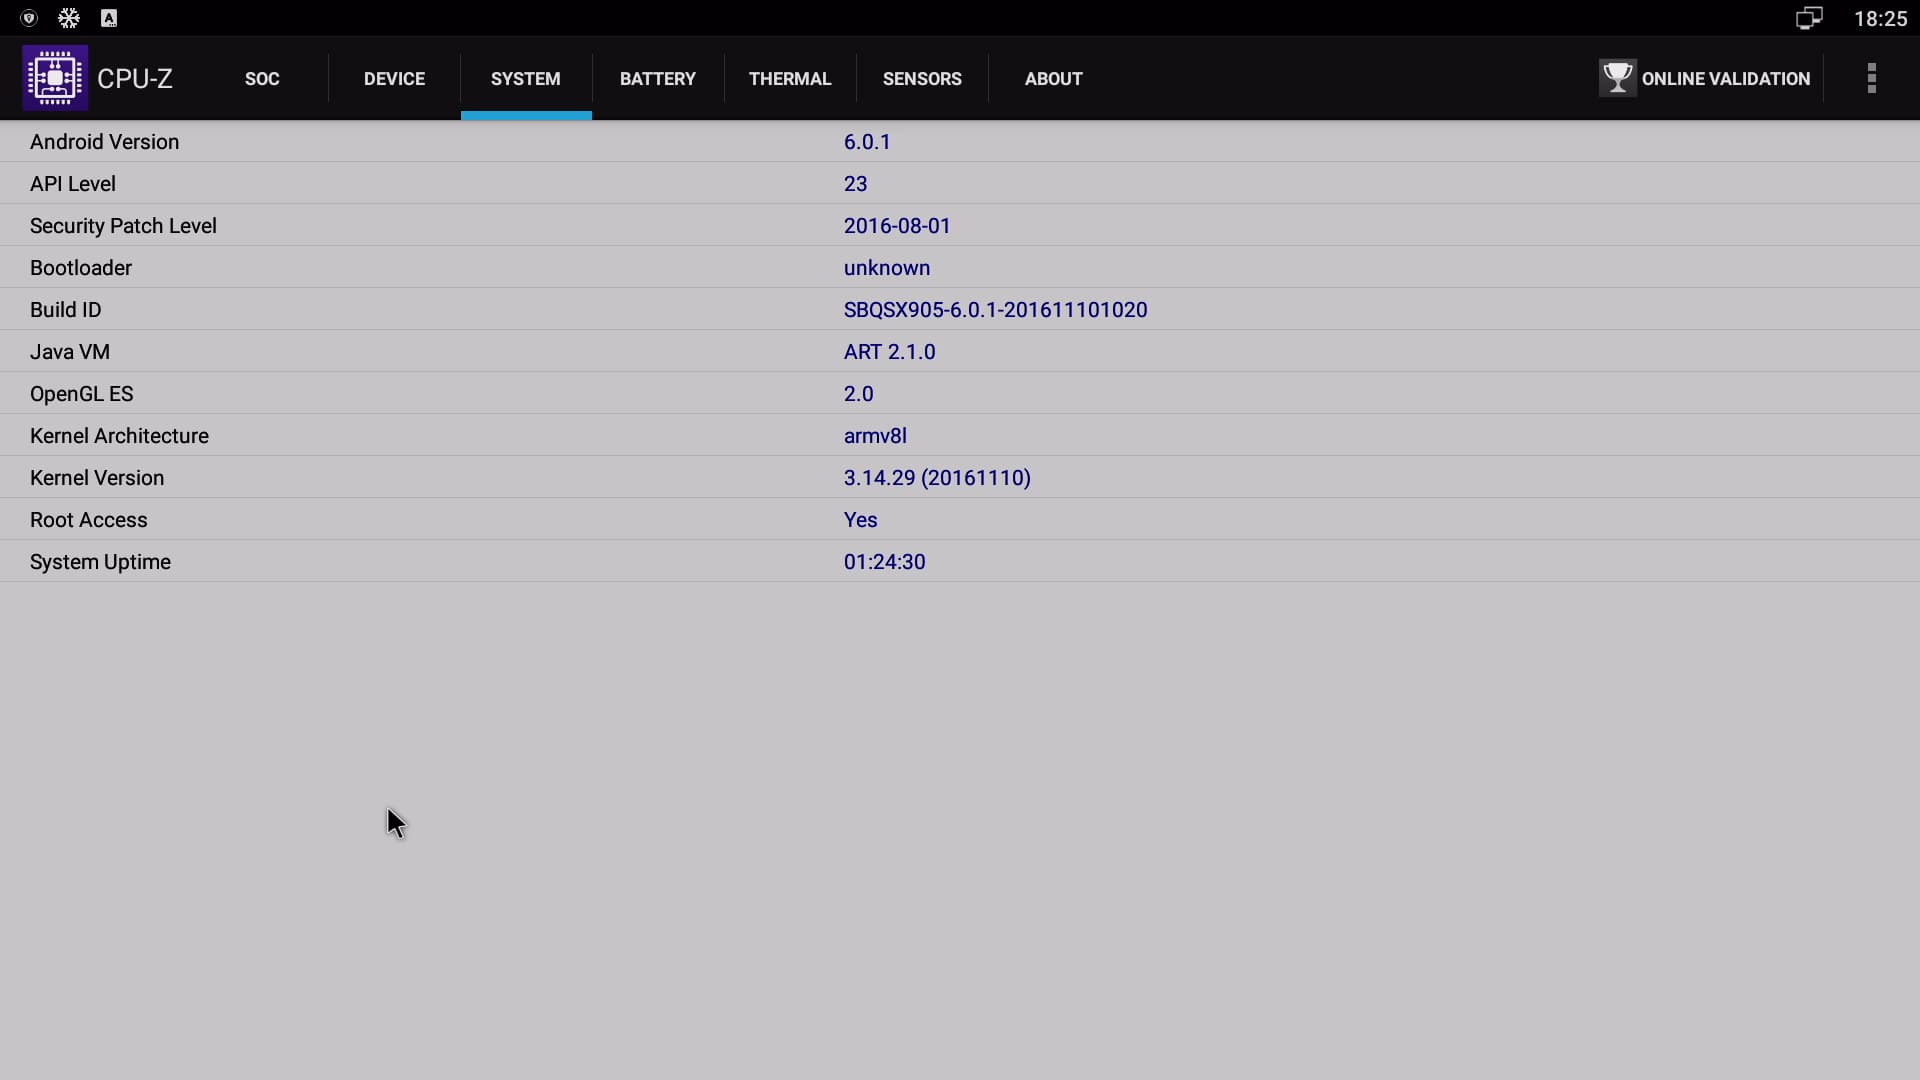Viewport: 1920px width, 1080px height.
Task: Select the Build ID value row
Action: pyautogui.click(x=995, y=310)
